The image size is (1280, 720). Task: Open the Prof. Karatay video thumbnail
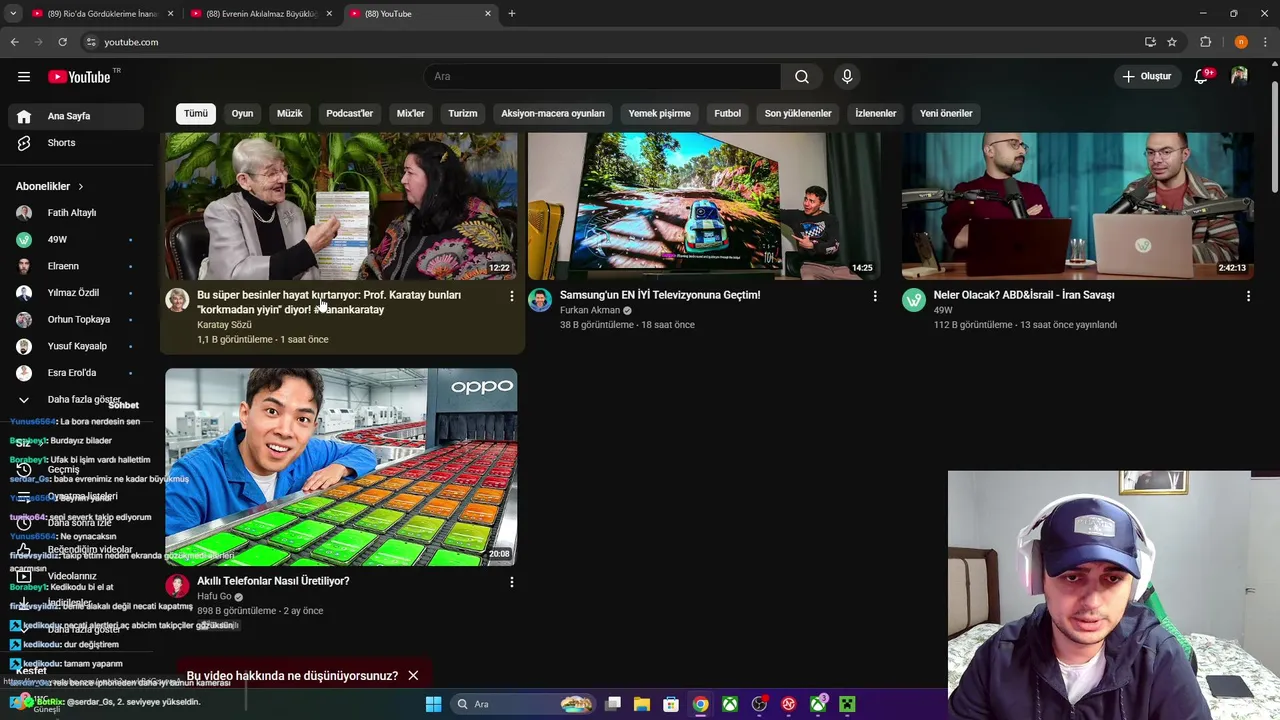341,206
